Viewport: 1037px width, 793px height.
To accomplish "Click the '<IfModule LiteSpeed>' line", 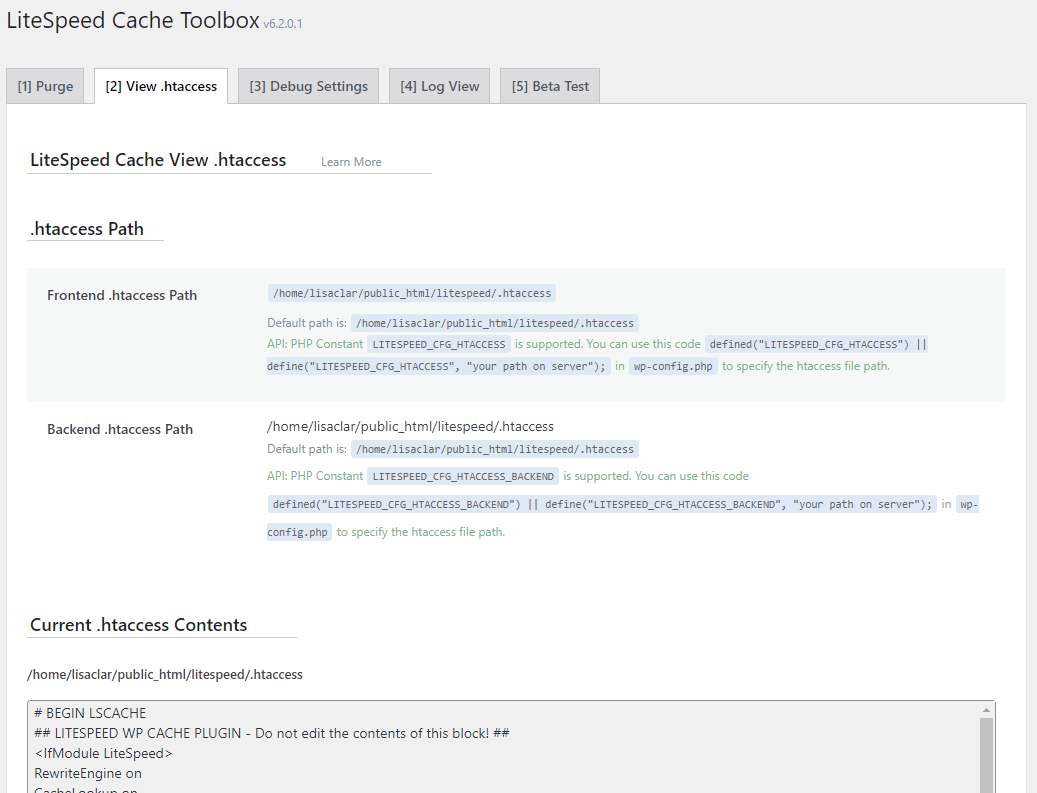I will (x=103, y=753).
